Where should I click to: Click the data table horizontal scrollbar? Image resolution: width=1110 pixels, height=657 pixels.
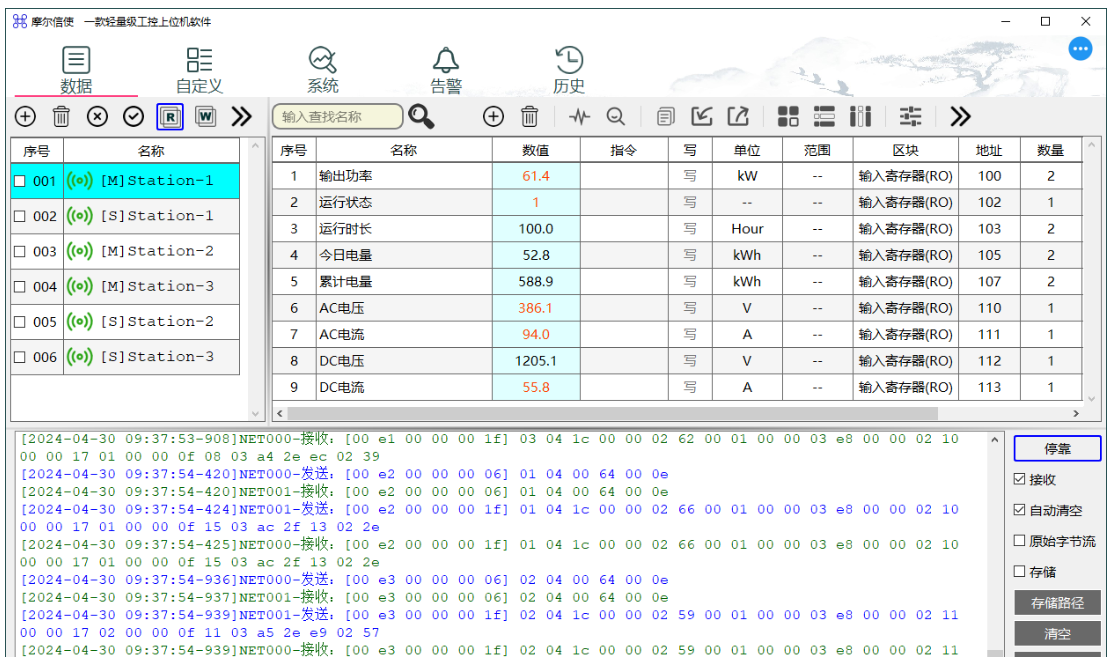(x=612, y=413)
